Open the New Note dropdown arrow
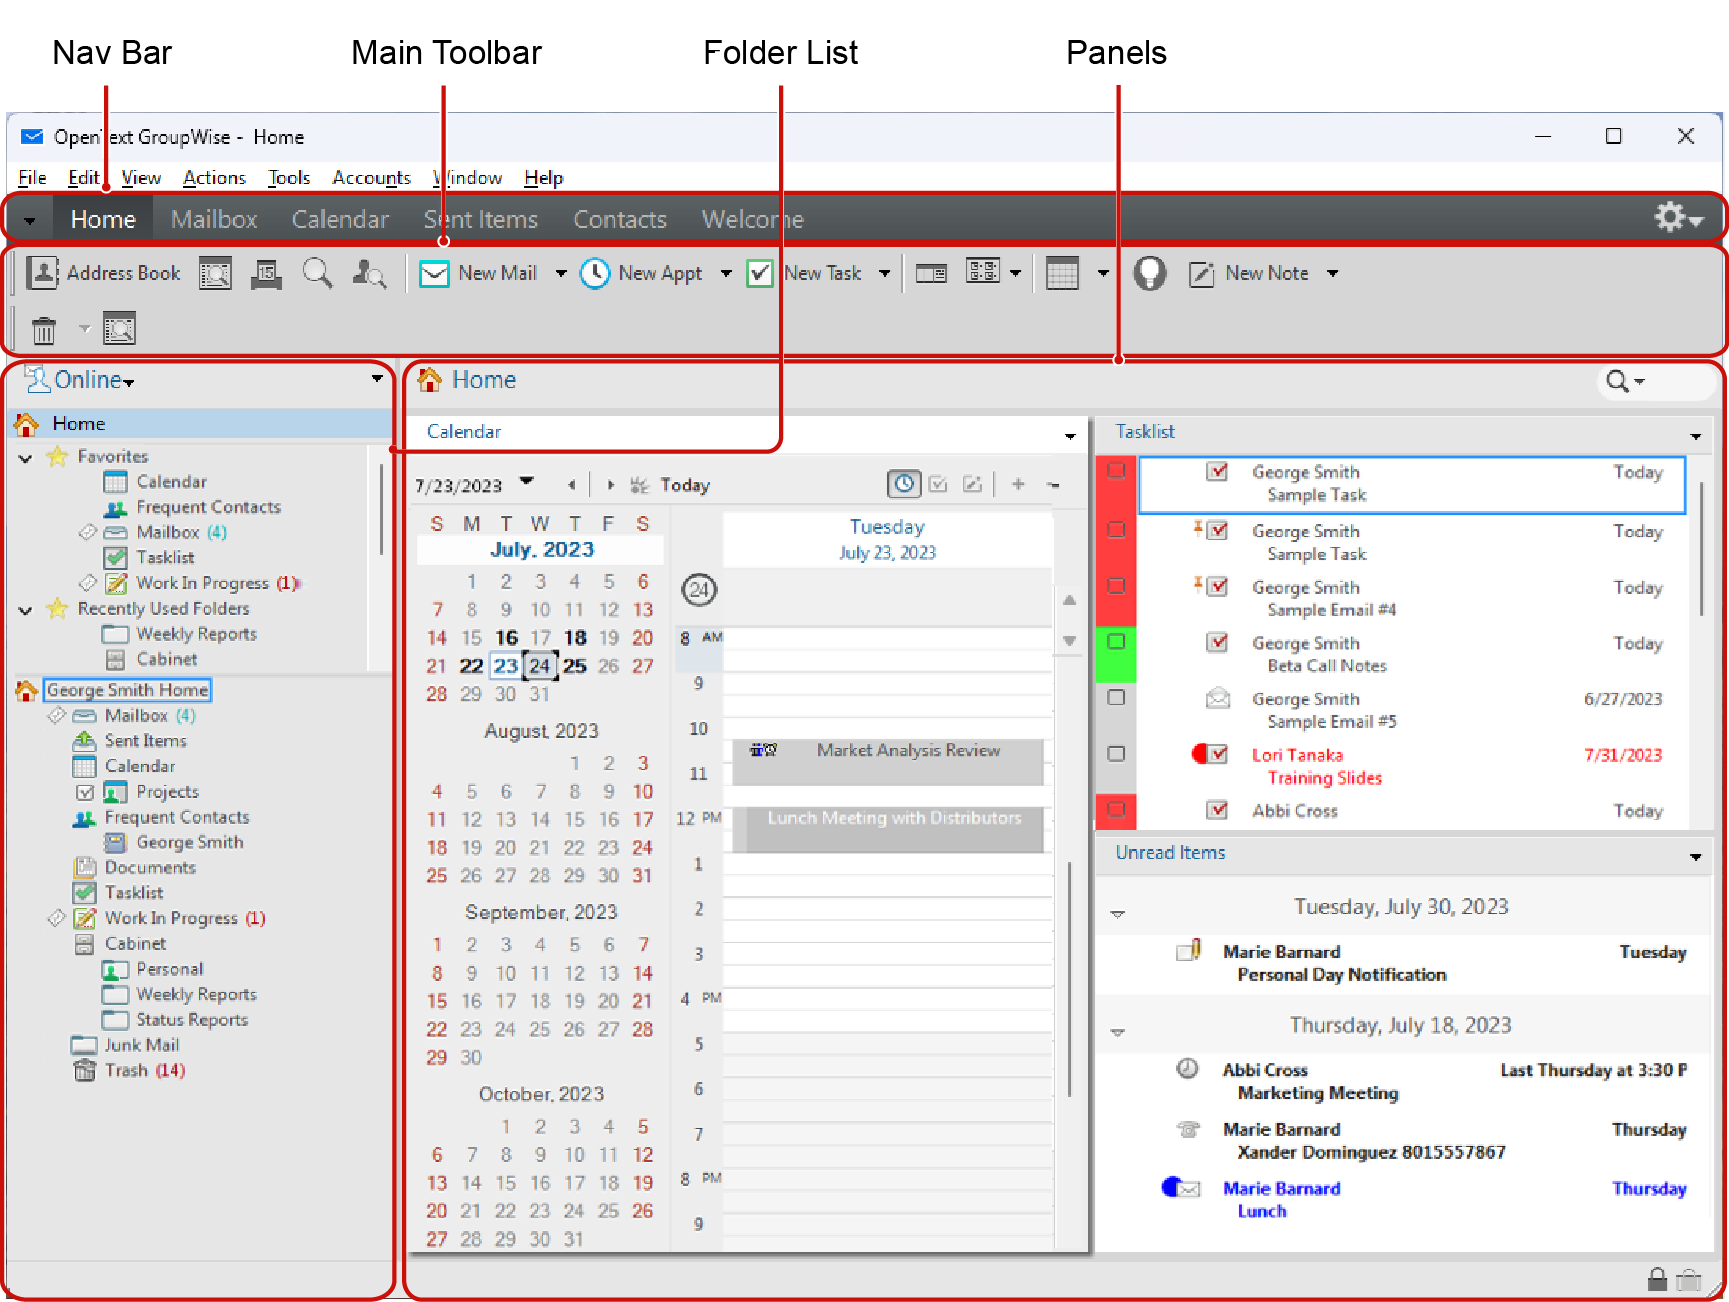Screen dimensions: 1729x1302 1332,273
